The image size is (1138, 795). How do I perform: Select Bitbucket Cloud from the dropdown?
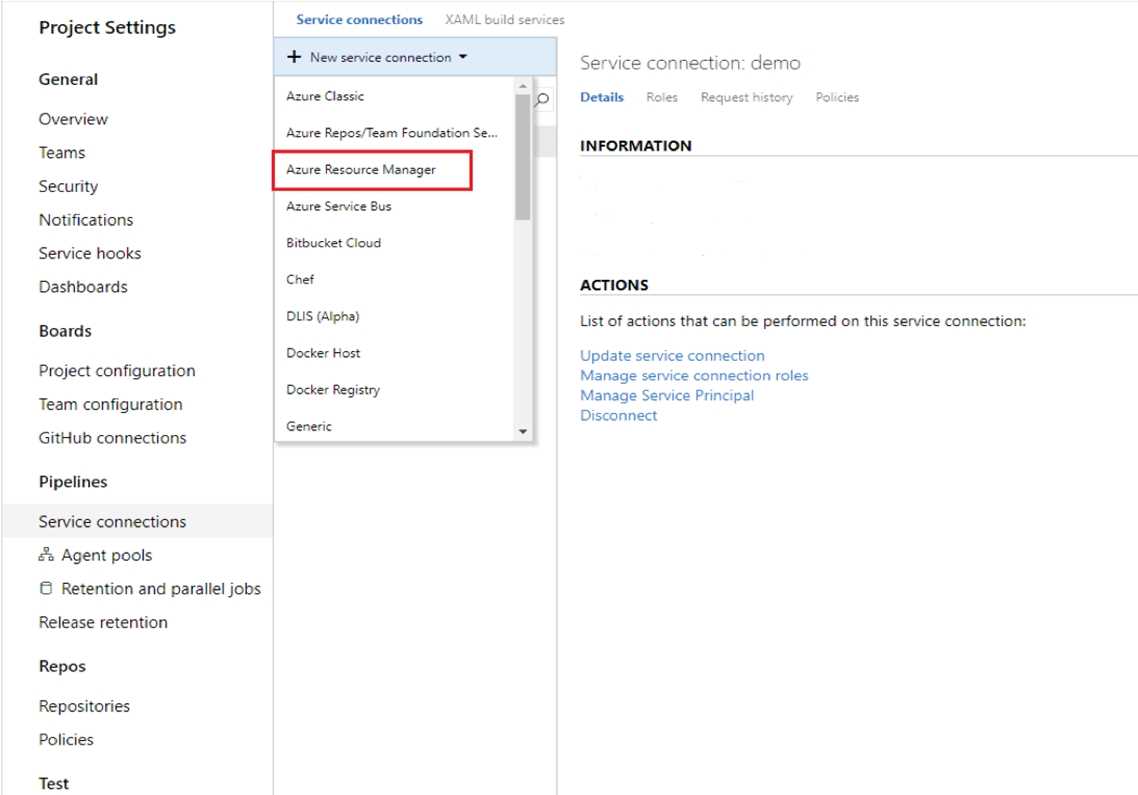[x=333, y=243]
